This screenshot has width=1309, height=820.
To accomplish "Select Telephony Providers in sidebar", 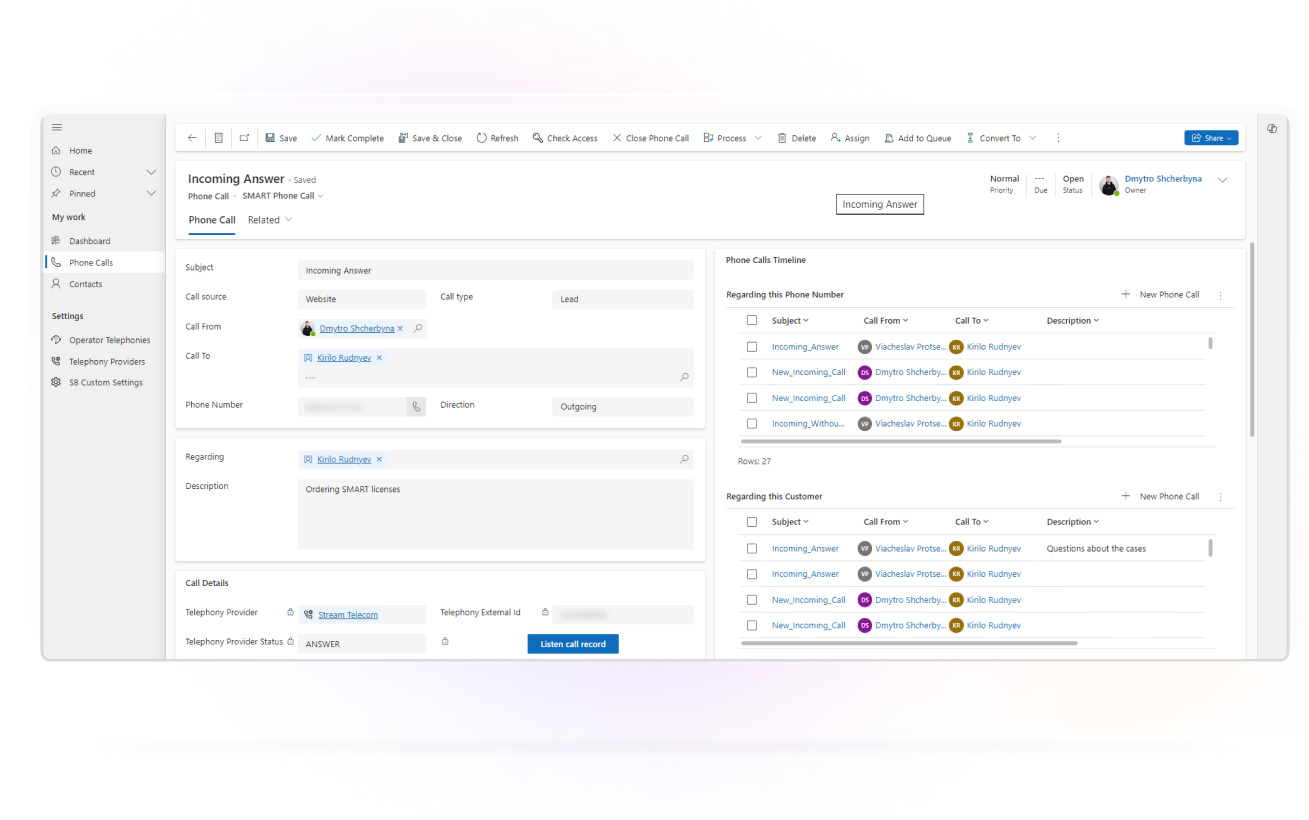I will (x=106, y=362).
